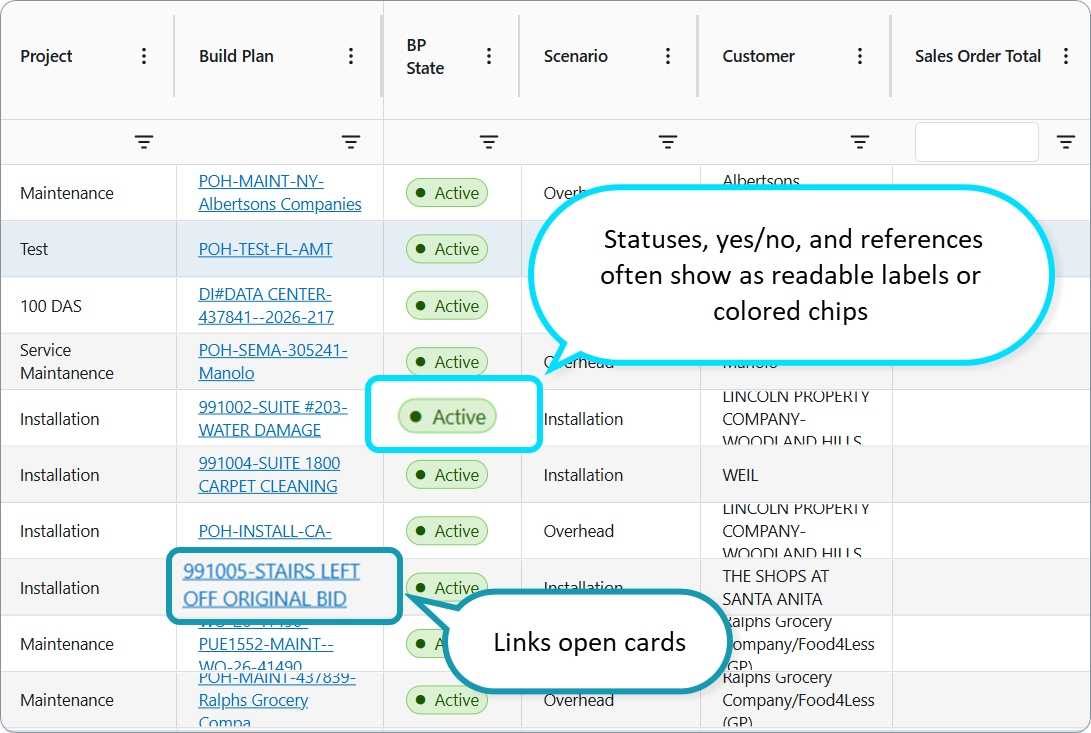Open POH-MAINT-NY-Albertsons Companies build plan link
1091x733 pixels.
tap(280, 193)
